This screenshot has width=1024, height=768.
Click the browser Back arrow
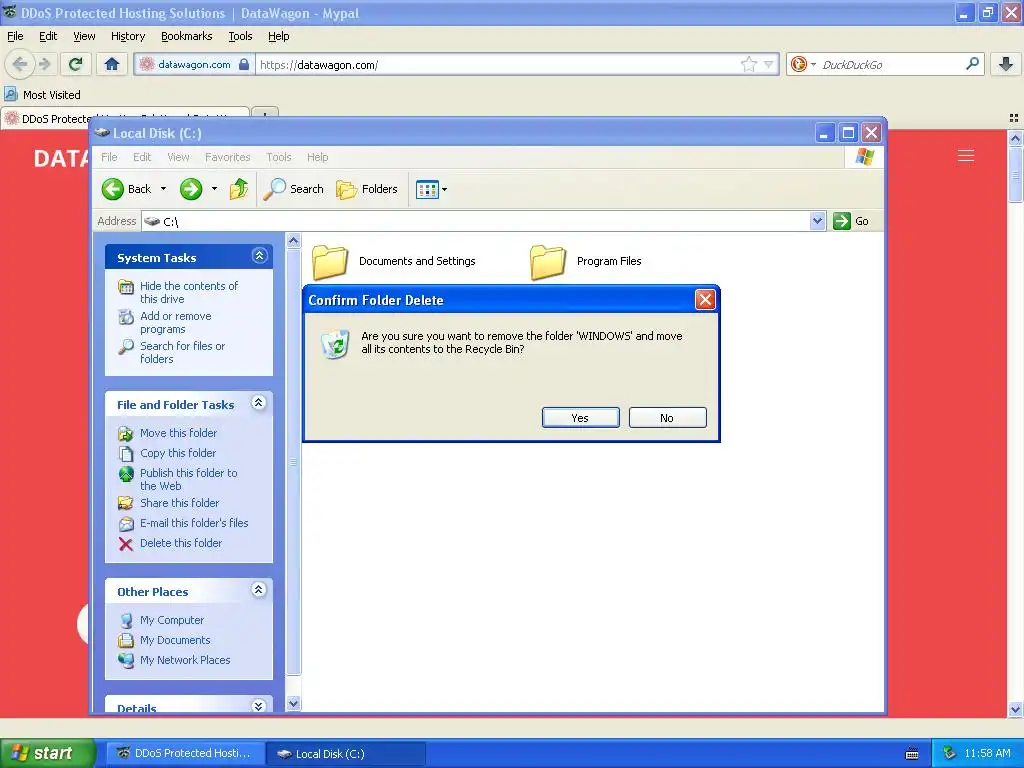point(20,64)
